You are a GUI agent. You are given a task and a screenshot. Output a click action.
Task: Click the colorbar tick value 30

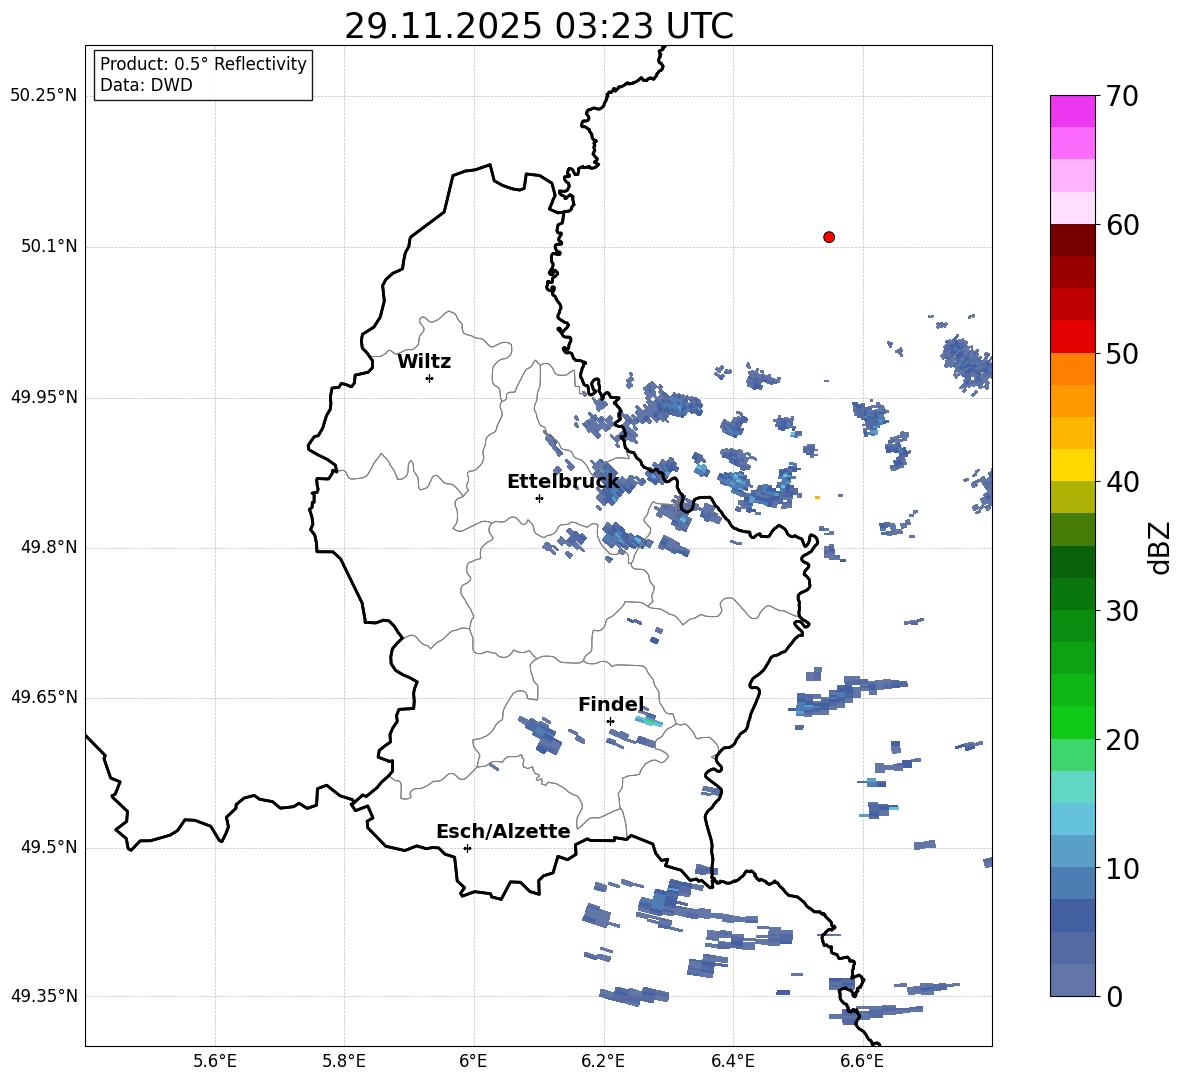pyautogui.click(x=1122, y=611)
